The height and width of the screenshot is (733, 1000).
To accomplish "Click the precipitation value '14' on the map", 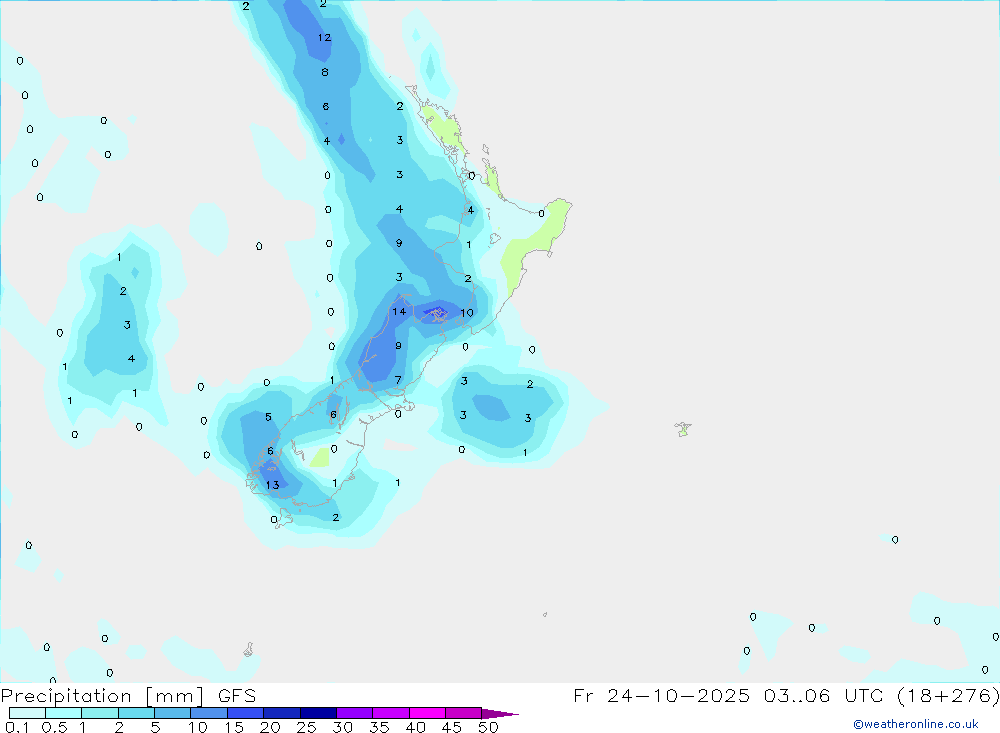I will (x=399, y=311).
